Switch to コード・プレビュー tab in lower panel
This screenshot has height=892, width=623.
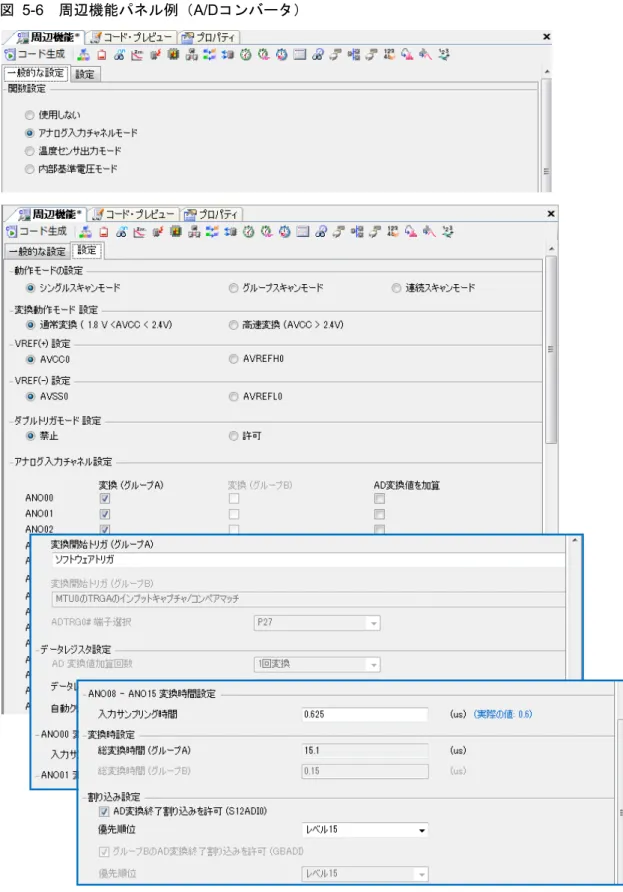[134, 214]
